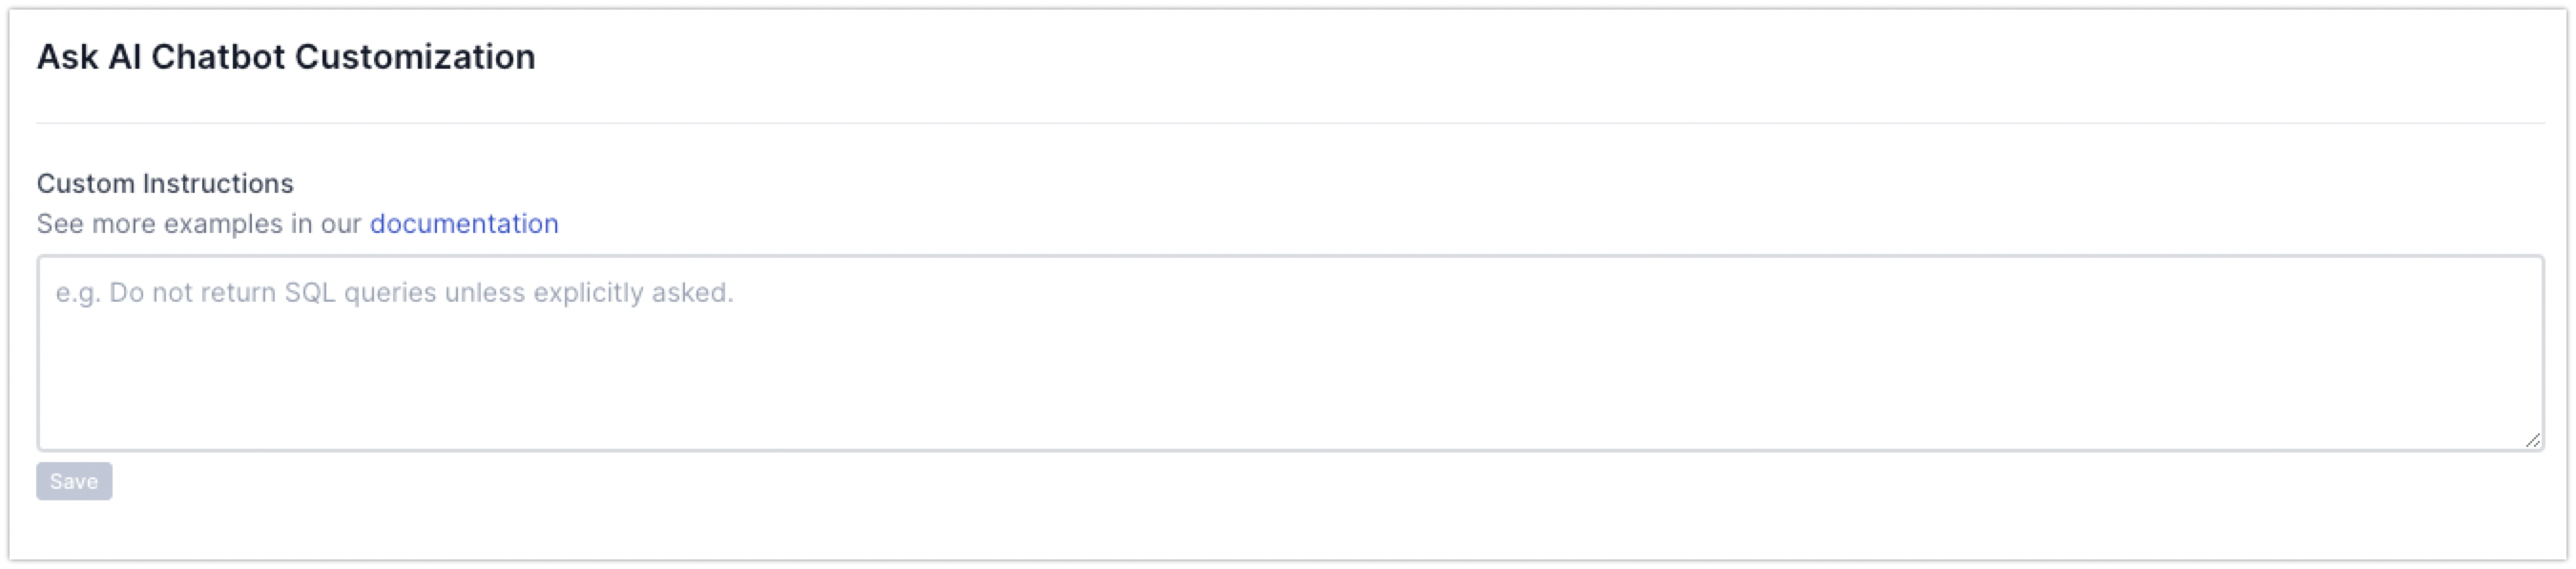Click the word 'Chatbot' in the heading
Viewport: 2576px width, 569px height.
pyautogui.click(x=218, y=57)
